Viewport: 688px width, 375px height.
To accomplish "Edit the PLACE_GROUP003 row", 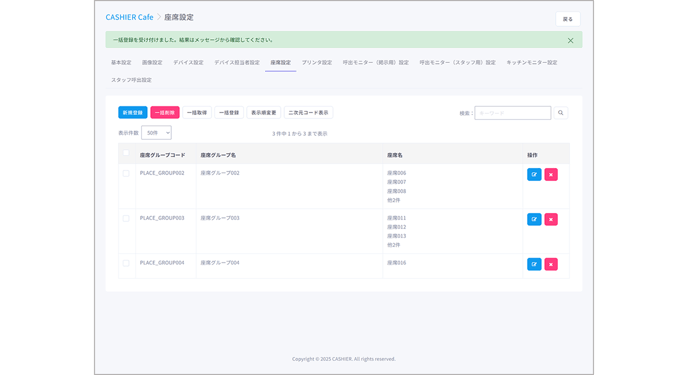I will 534,219.
